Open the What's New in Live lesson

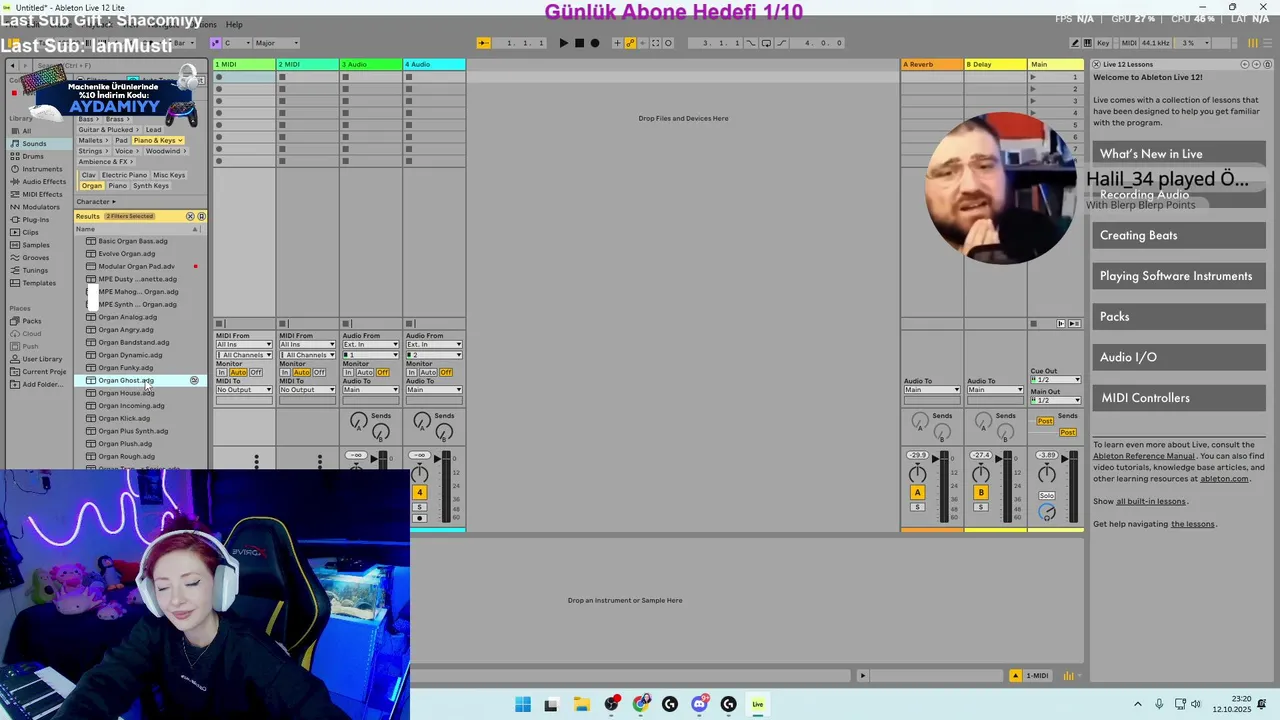[1179, 154]
